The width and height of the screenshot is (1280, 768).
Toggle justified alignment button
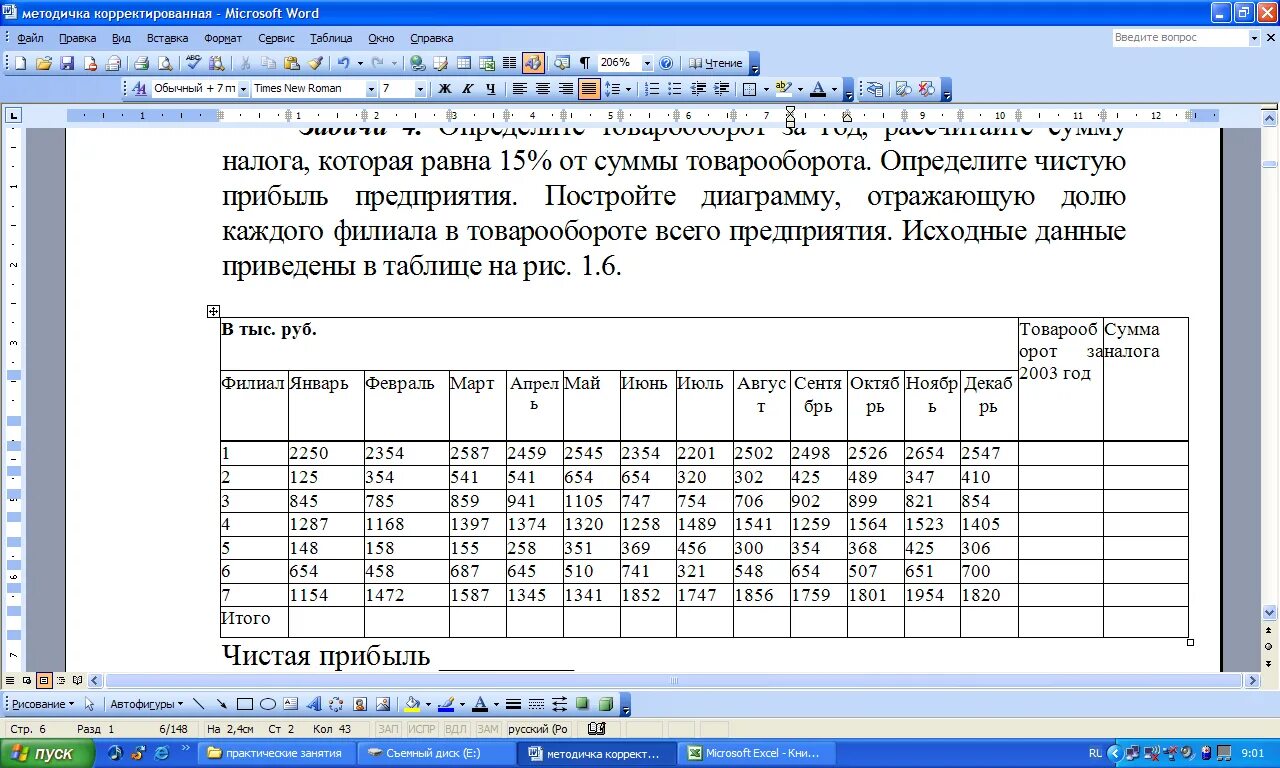589,89
